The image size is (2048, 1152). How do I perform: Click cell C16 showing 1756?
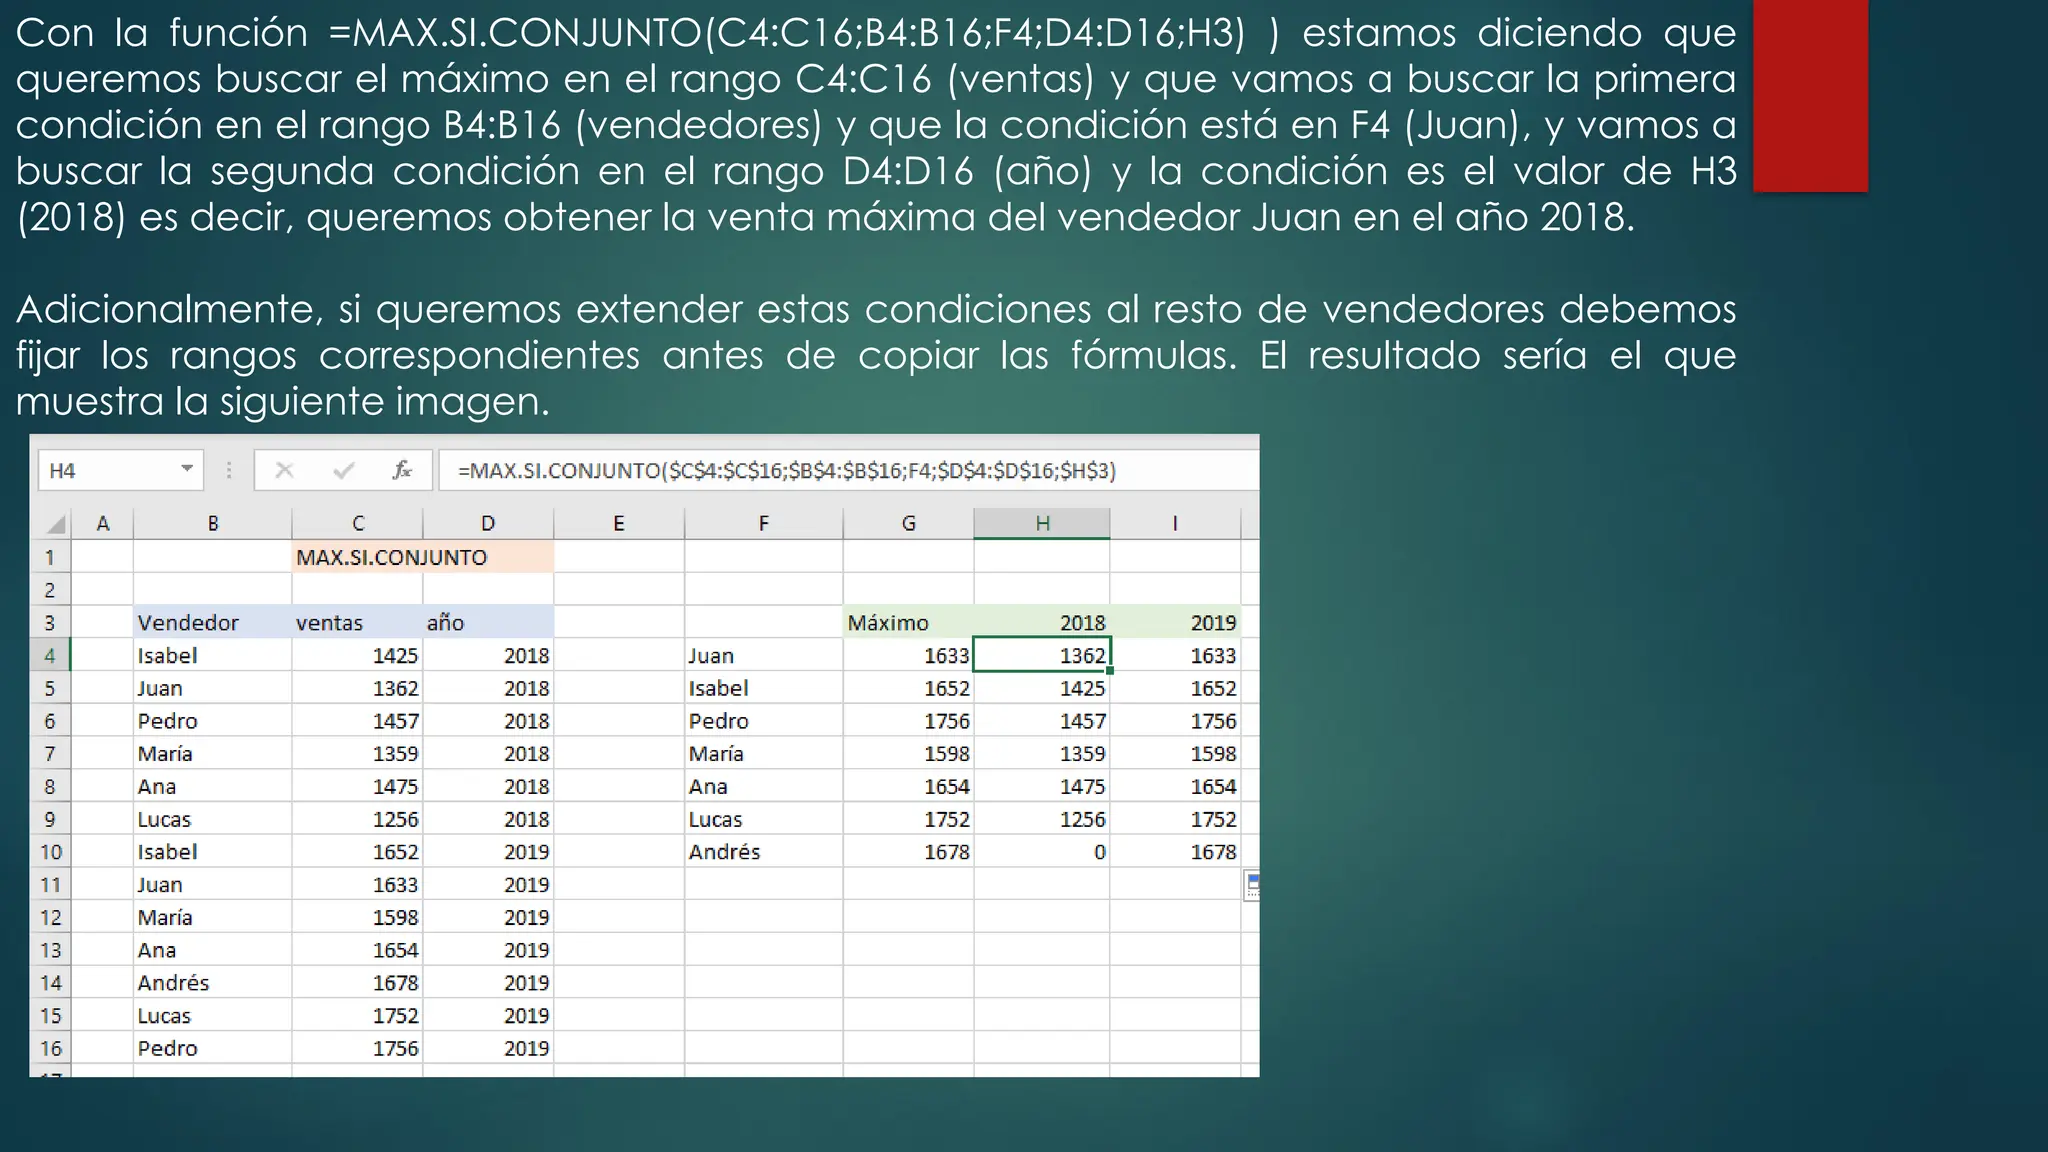[358, 1048]
